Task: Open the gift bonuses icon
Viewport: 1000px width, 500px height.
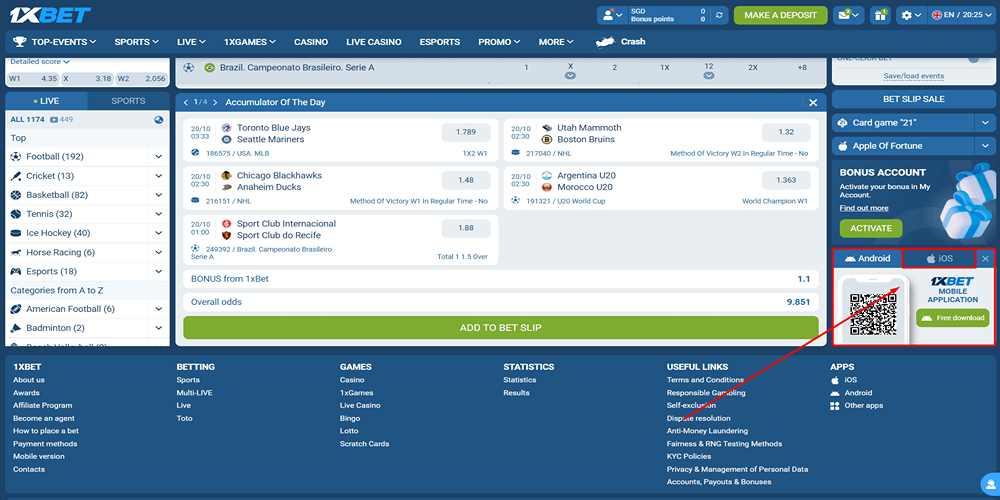Action: pos(880,15)
